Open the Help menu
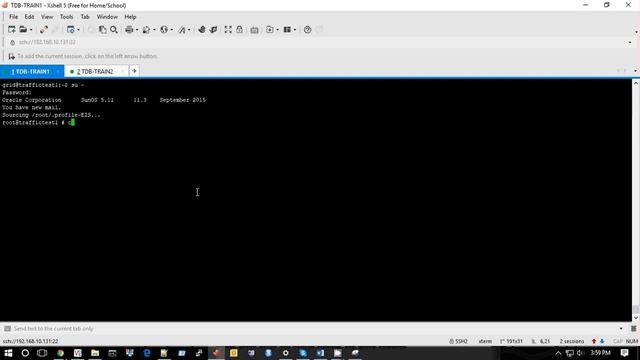 [x=130, y=17]
